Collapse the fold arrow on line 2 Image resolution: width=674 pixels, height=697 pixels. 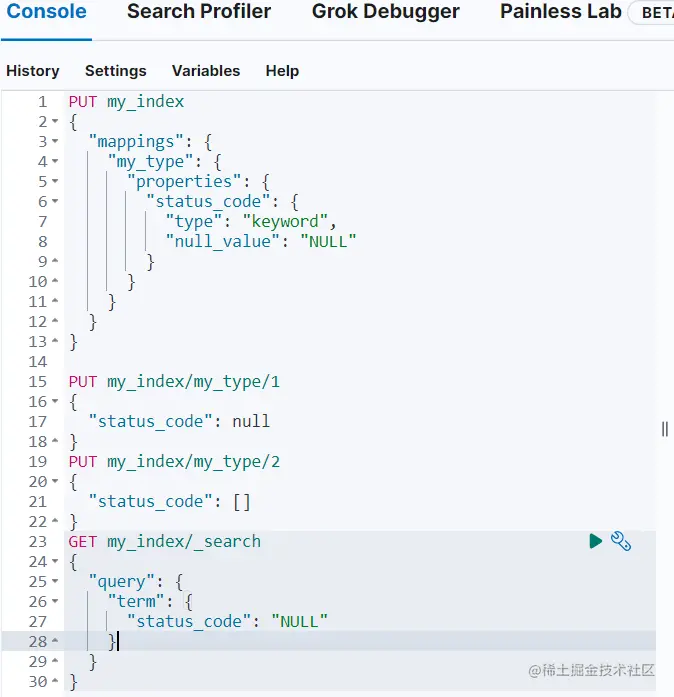pos(55,122)
